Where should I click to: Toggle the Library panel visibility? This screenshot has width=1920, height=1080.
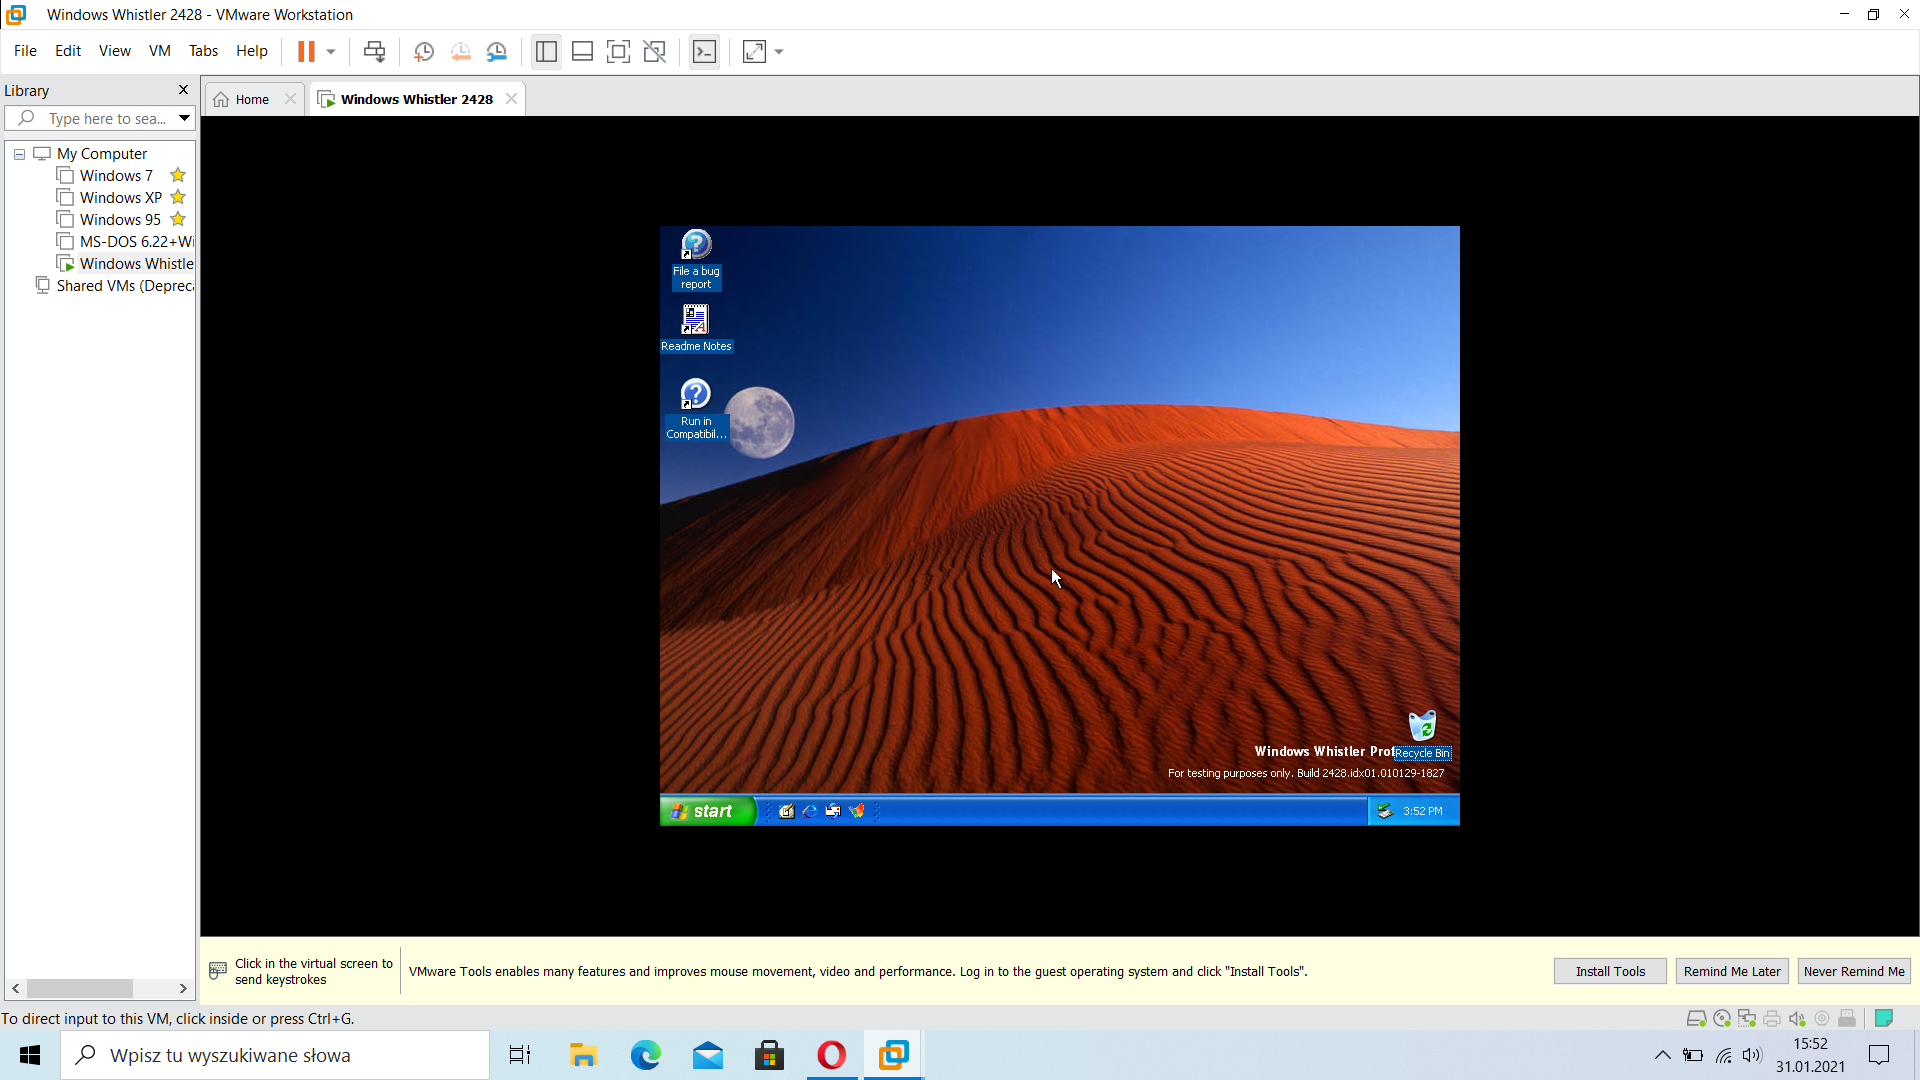546,51
